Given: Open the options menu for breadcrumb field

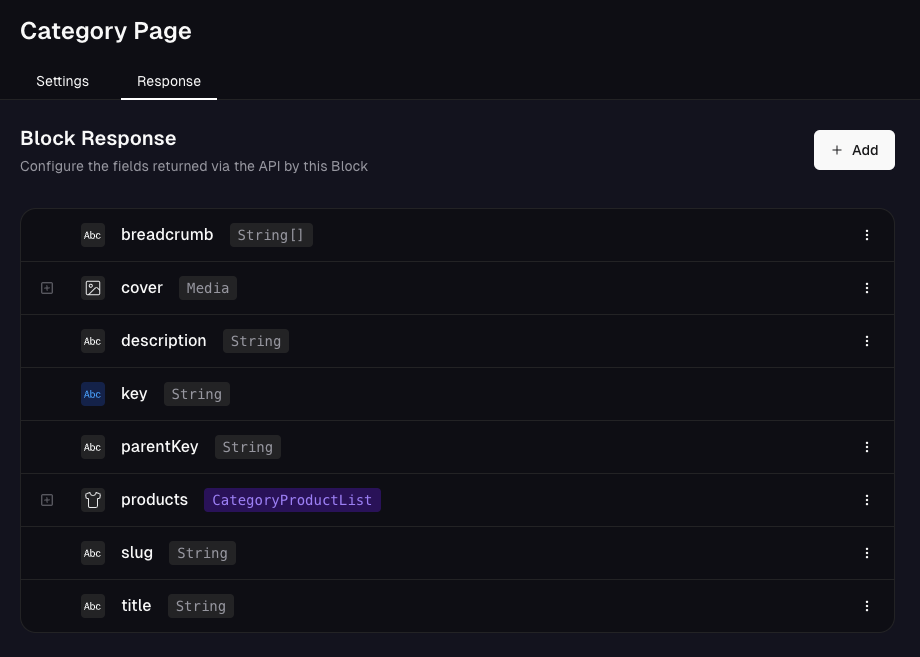Looking at the screenshot, I should [x=866, y=235].
